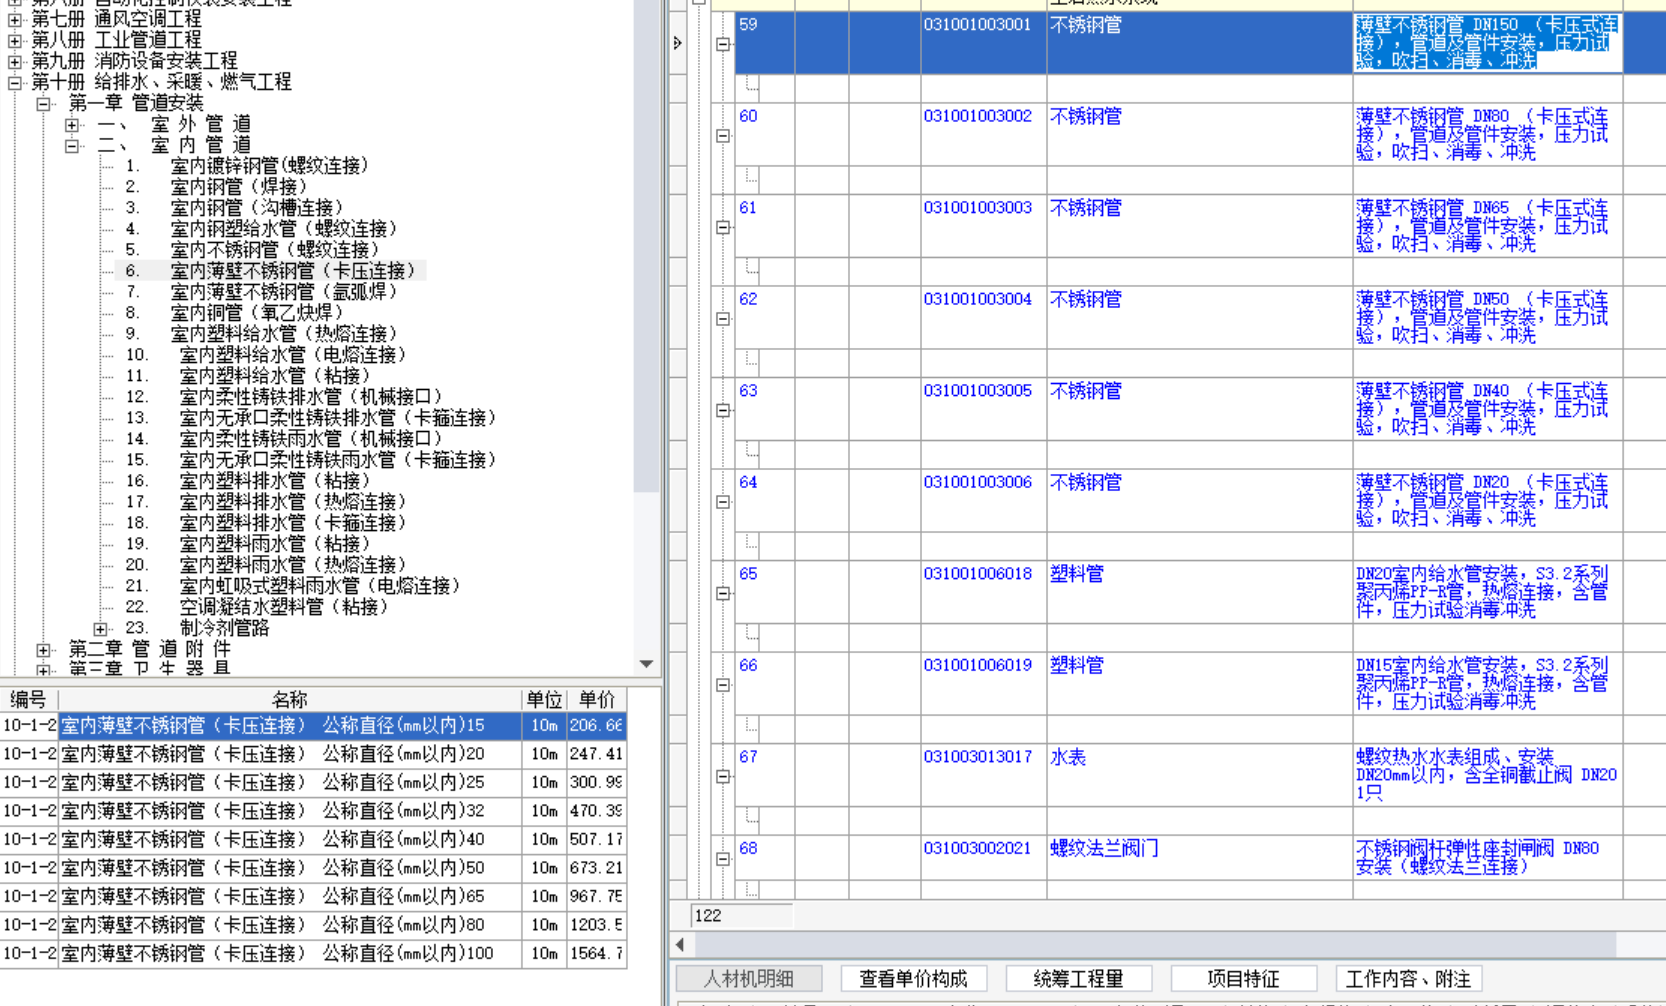Click the tree panel vertical scrollbar thumb
The height and width of the screenshot is (1006, 1666).
point(646,245)
